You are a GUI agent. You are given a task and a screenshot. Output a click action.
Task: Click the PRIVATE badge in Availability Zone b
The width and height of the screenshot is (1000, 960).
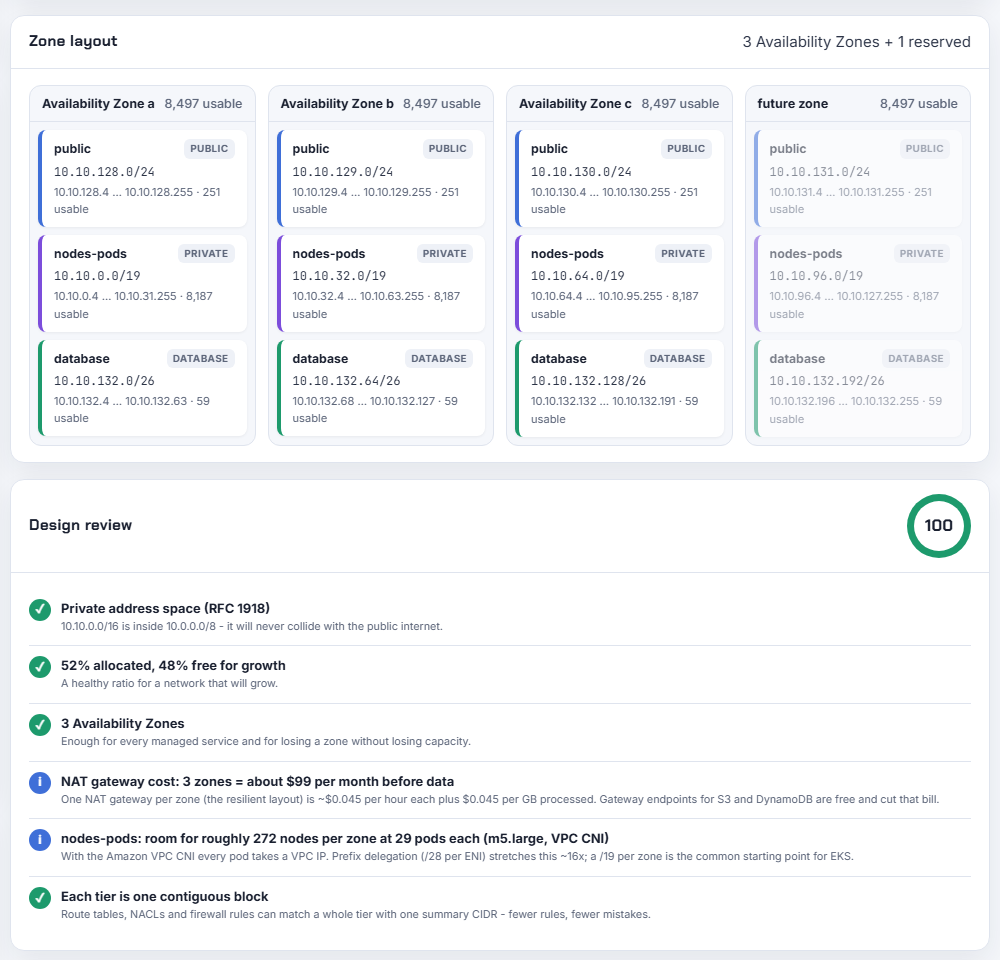[x=445, y=253]
